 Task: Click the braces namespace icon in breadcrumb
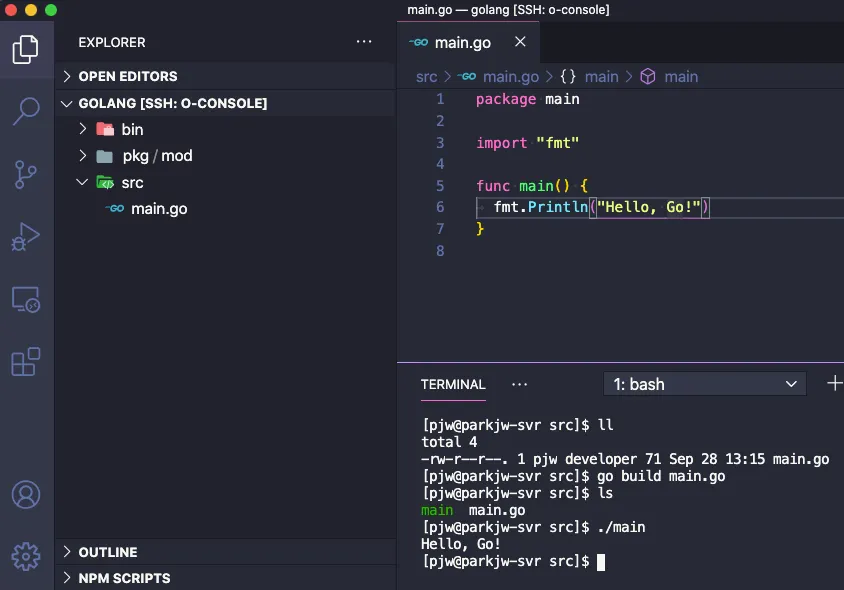(568, 76)
